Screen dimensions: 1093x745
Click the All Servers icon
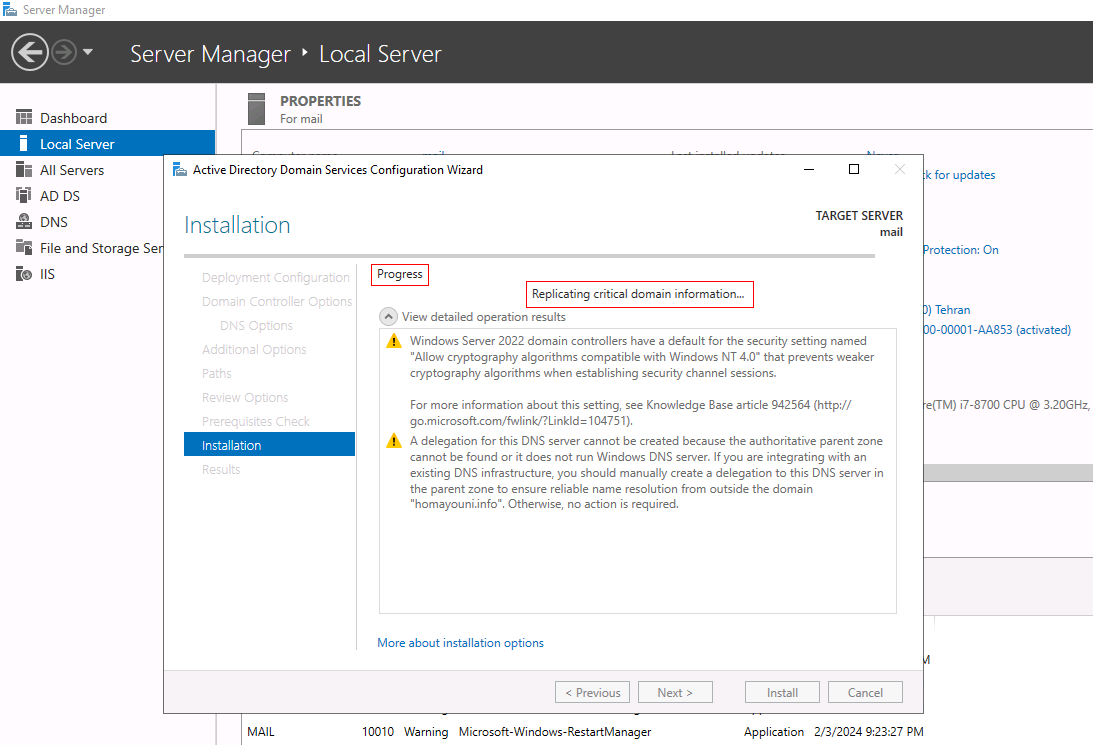pyautogui.click(x=24, y=169)
